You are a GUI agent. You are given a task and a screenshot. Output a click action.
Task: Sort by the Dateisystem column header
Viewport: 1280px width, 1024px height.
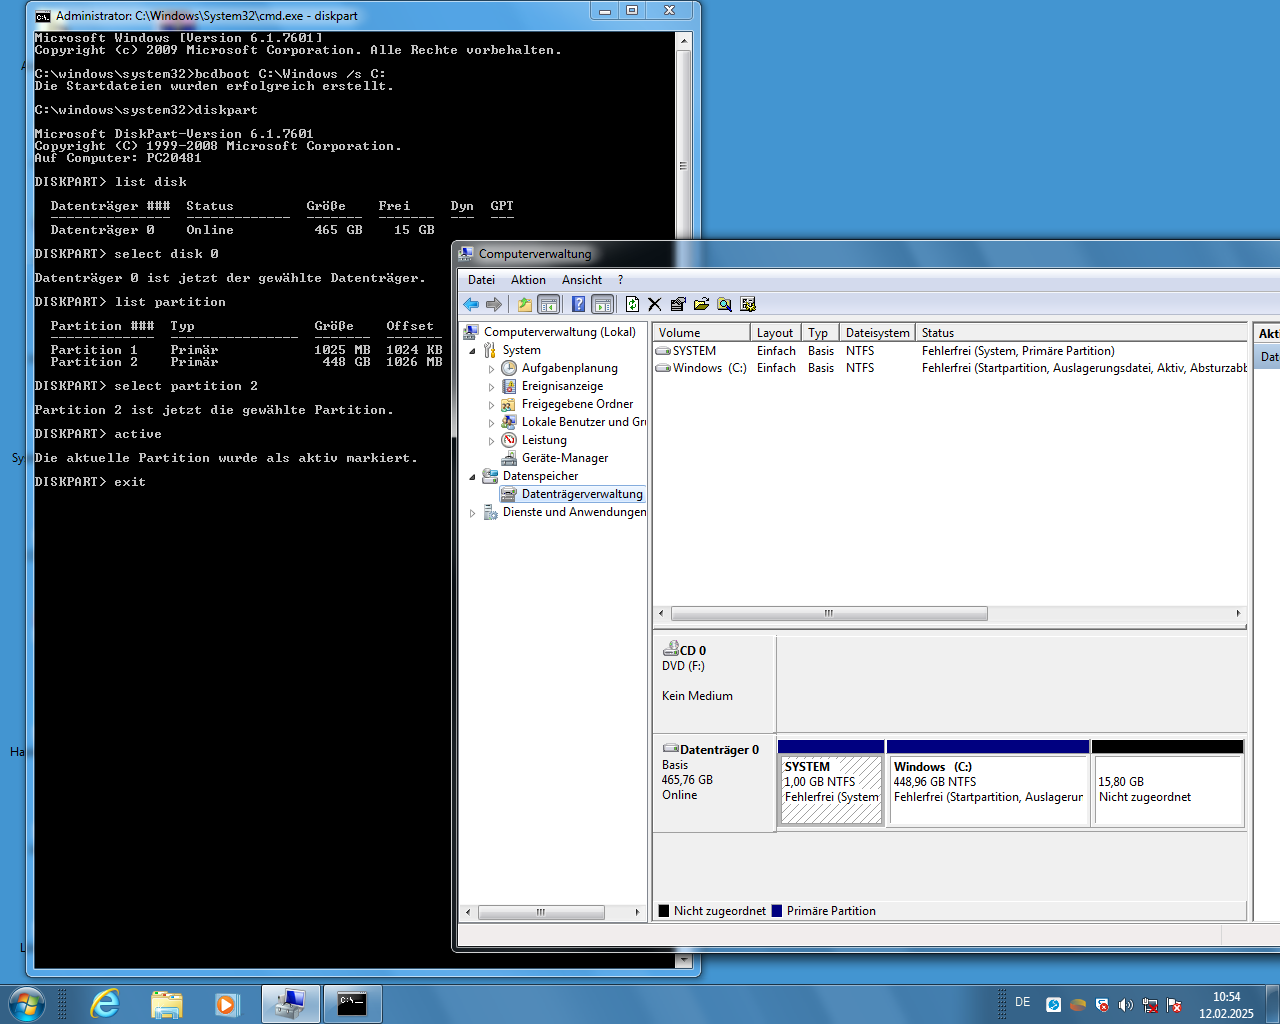coord(877,333)
